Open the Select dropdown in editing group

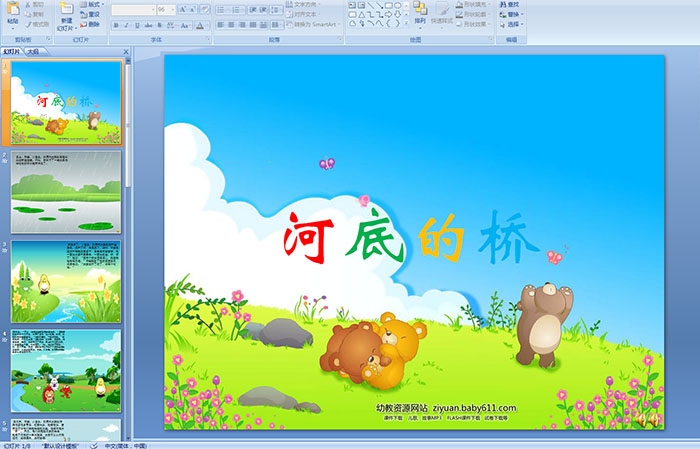coord(514,24)
